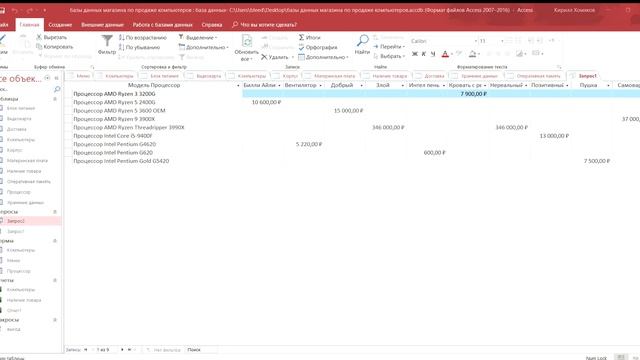Click the Итоги sigma icon
The image size is (640, 360).
point(301,37)
